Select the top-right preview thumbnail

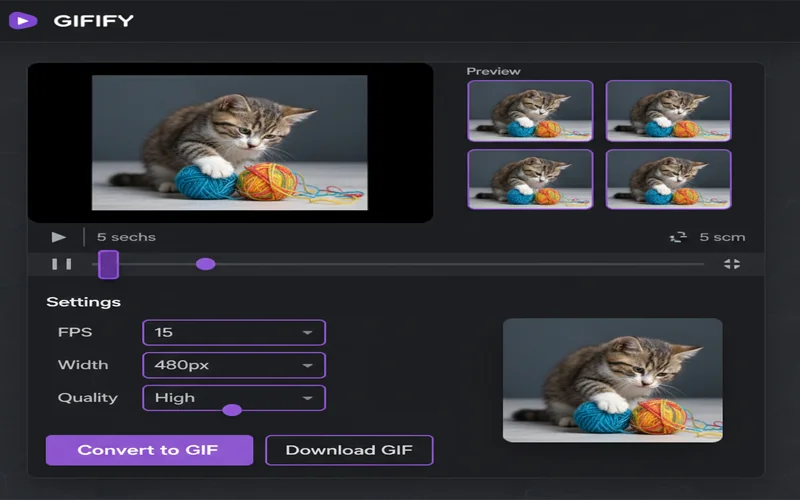tap(668, 111)
